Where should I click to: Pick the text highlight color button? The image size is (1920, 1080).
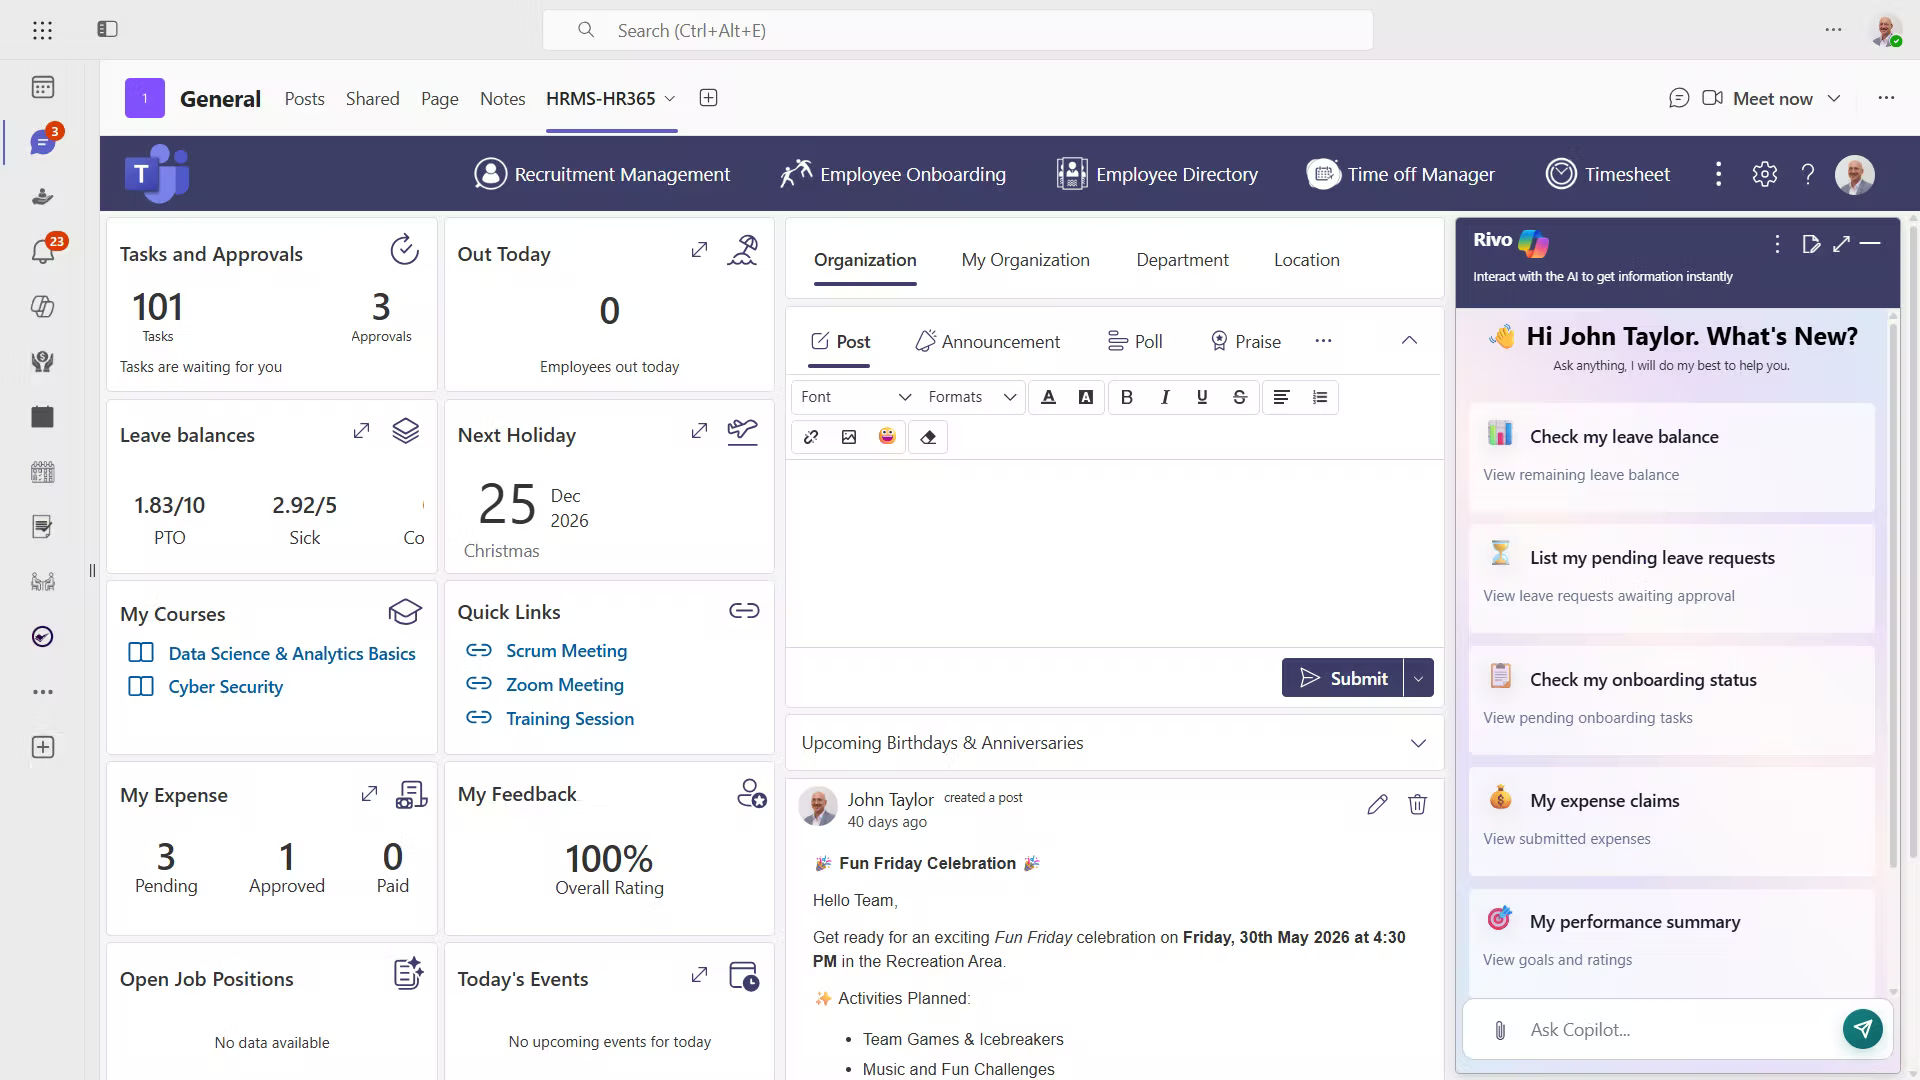click(x=1086, y=397)
